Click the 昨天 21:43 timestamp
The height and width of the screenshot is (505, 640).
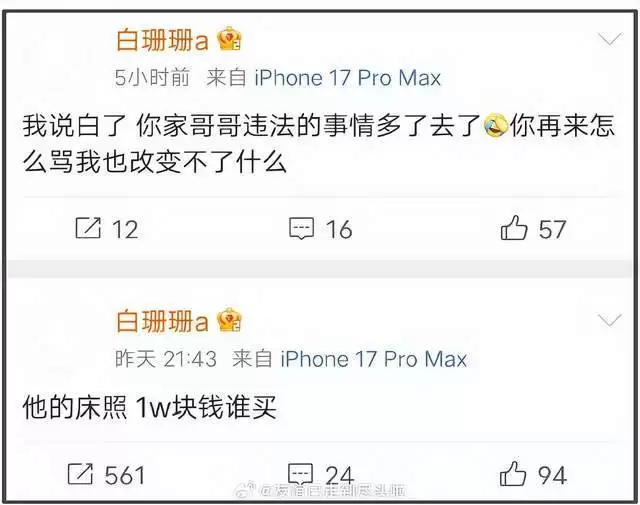pyautogui.click(x=166, y=359)
